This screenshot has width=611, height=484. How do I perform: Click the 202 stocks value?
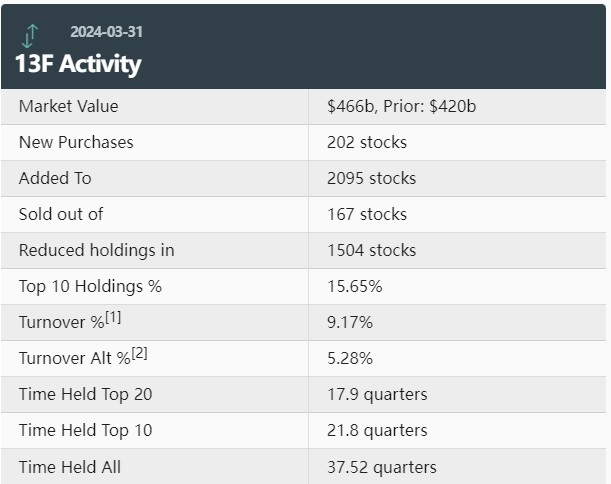pos(367,142)
